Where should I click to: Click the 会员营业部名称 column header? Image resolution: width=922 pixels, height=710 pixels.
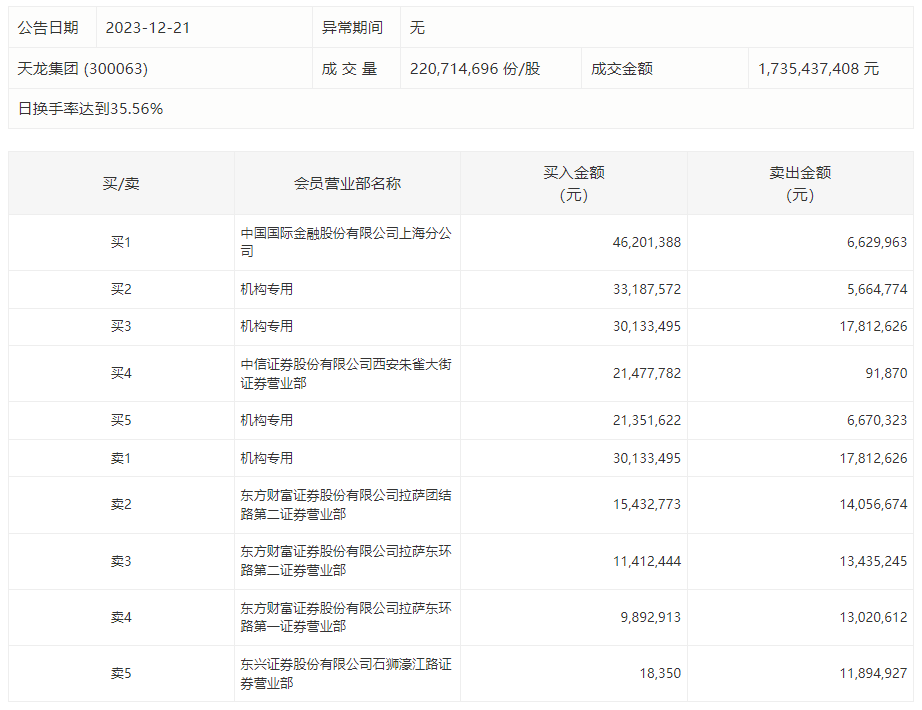tap(348, 184)
